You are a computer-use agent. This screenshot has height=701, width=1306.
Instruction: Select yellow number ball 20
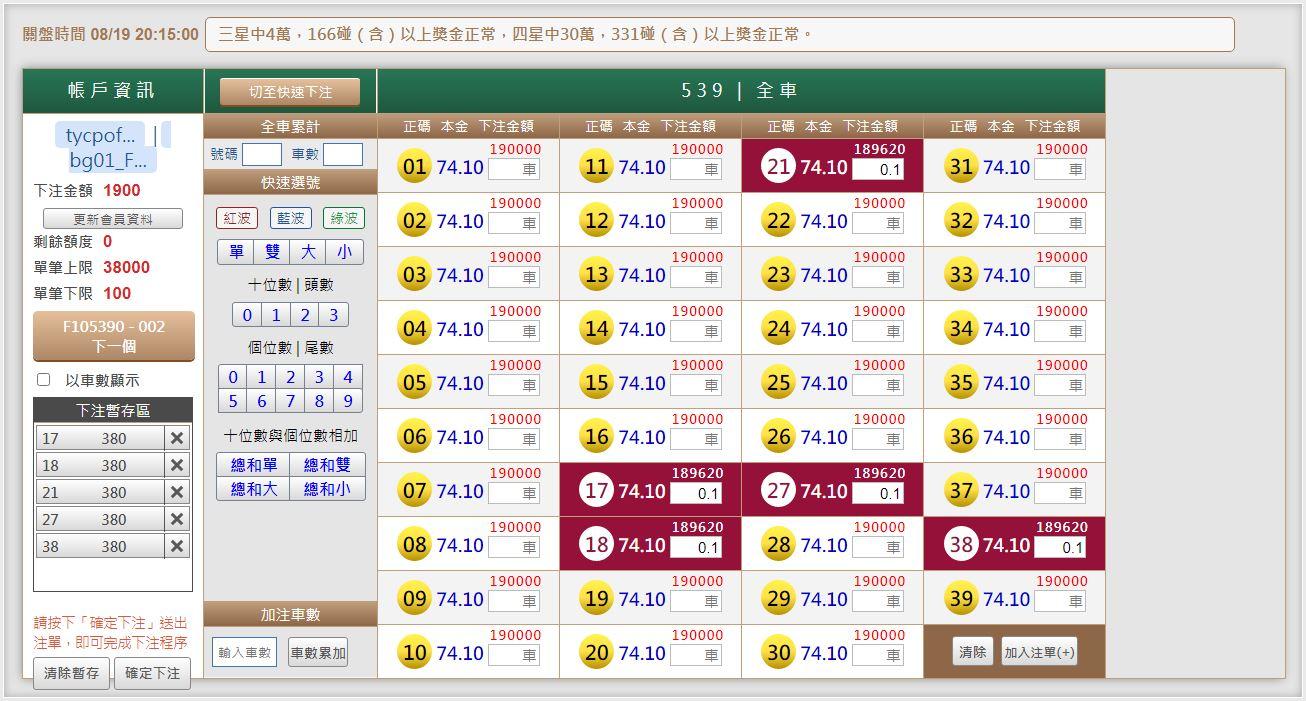tap(596, 653)
